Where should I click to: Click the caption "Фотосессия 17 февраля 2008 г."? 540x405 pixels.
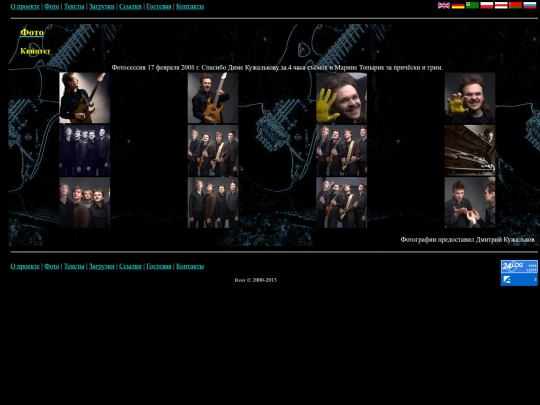156,68
